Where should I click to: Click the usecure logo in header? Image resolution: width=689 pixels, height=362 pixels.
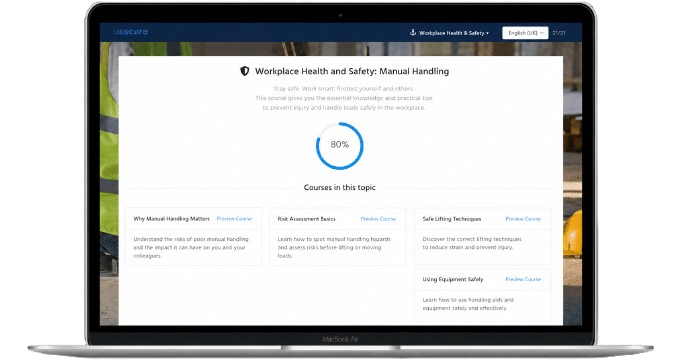point(131,32)
